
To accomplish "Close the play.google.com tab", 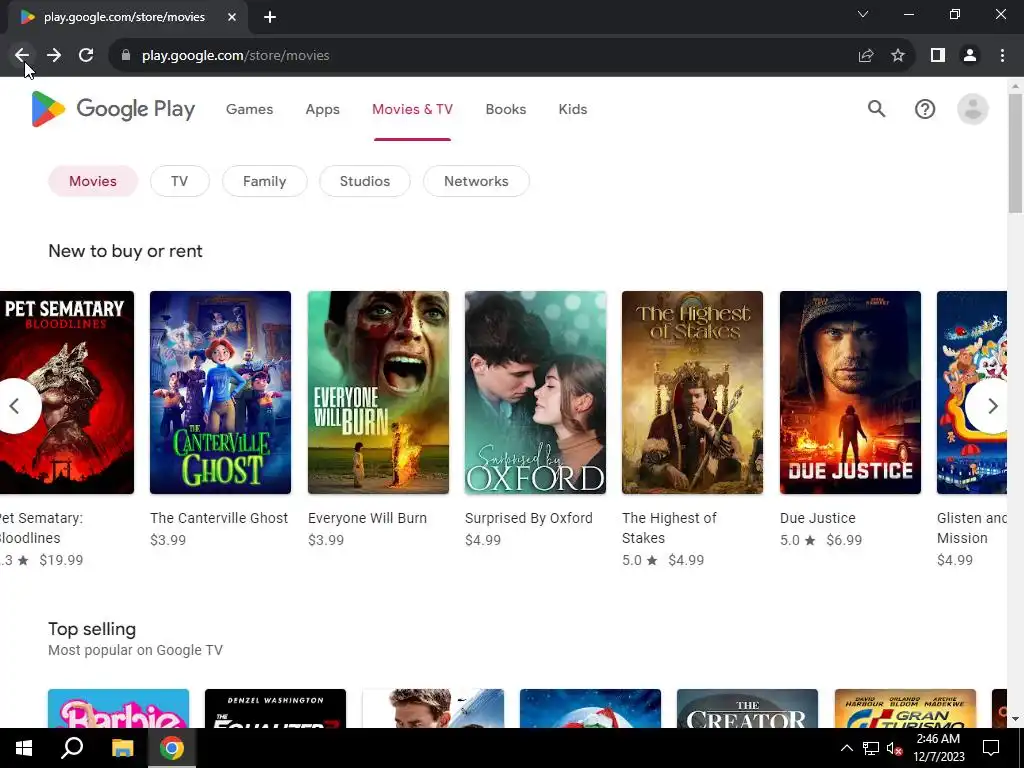I will 232,17.
